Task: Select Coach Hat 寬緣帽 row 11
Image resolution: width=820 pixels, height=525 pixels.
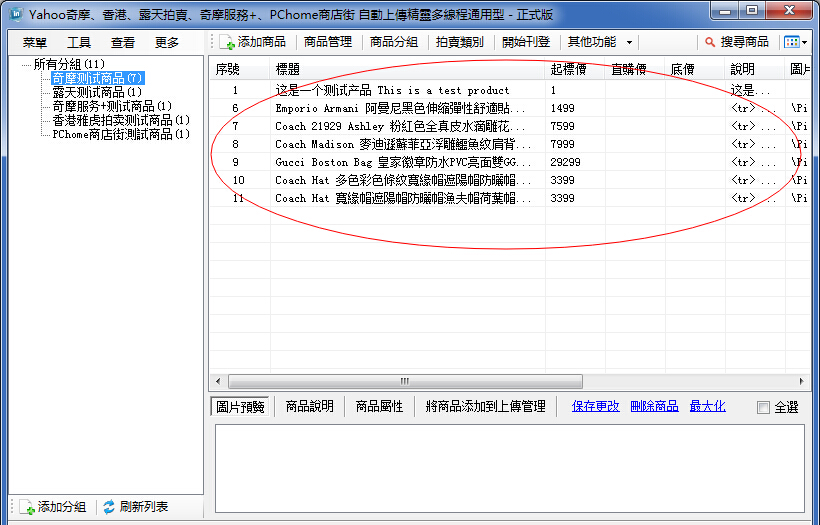Action: pos(510,198)
